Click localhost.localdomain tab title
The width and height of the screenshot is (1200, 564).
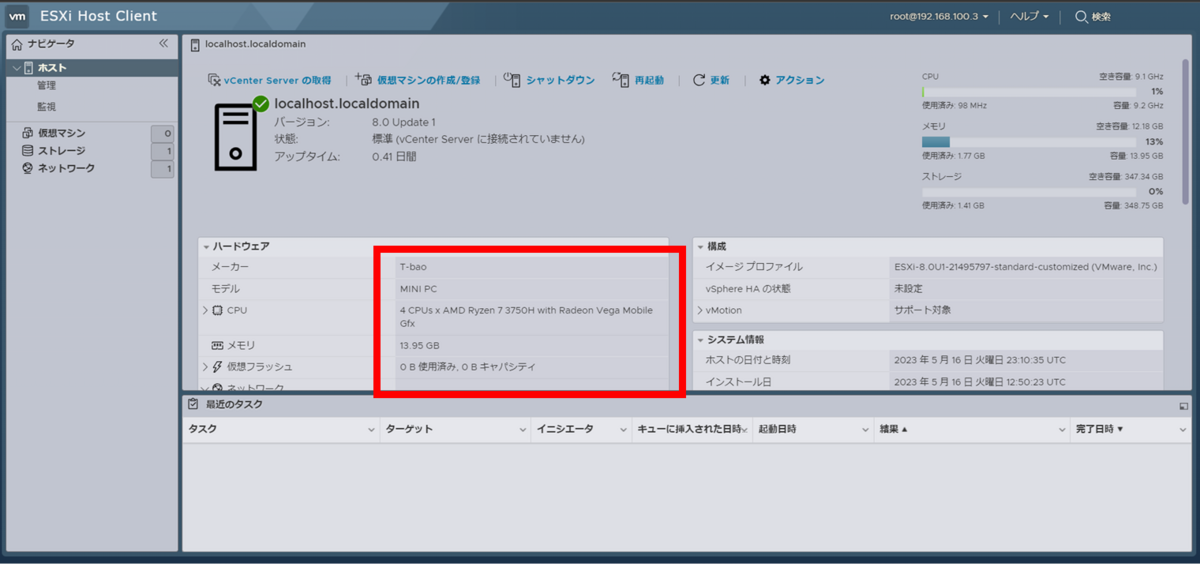click(x=255, y=44)
